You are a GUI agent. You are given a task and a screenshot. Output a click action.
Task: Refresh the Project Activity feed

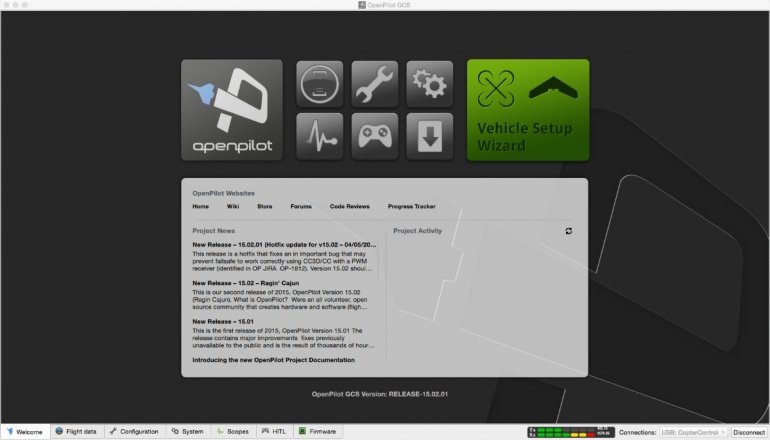(x=569, y=231)
